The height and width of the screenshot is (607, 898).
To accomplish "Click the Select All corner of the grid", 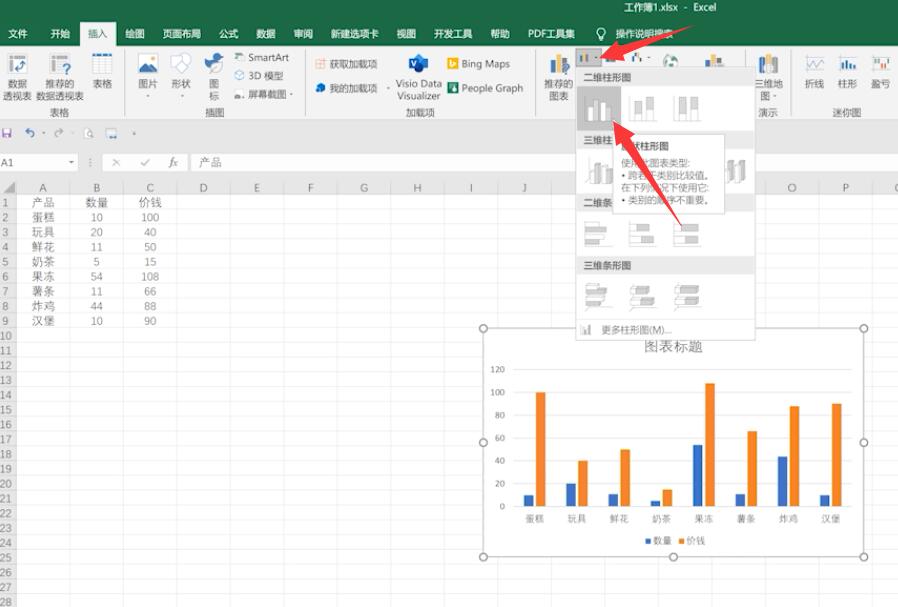I will [x=8, y=187].
